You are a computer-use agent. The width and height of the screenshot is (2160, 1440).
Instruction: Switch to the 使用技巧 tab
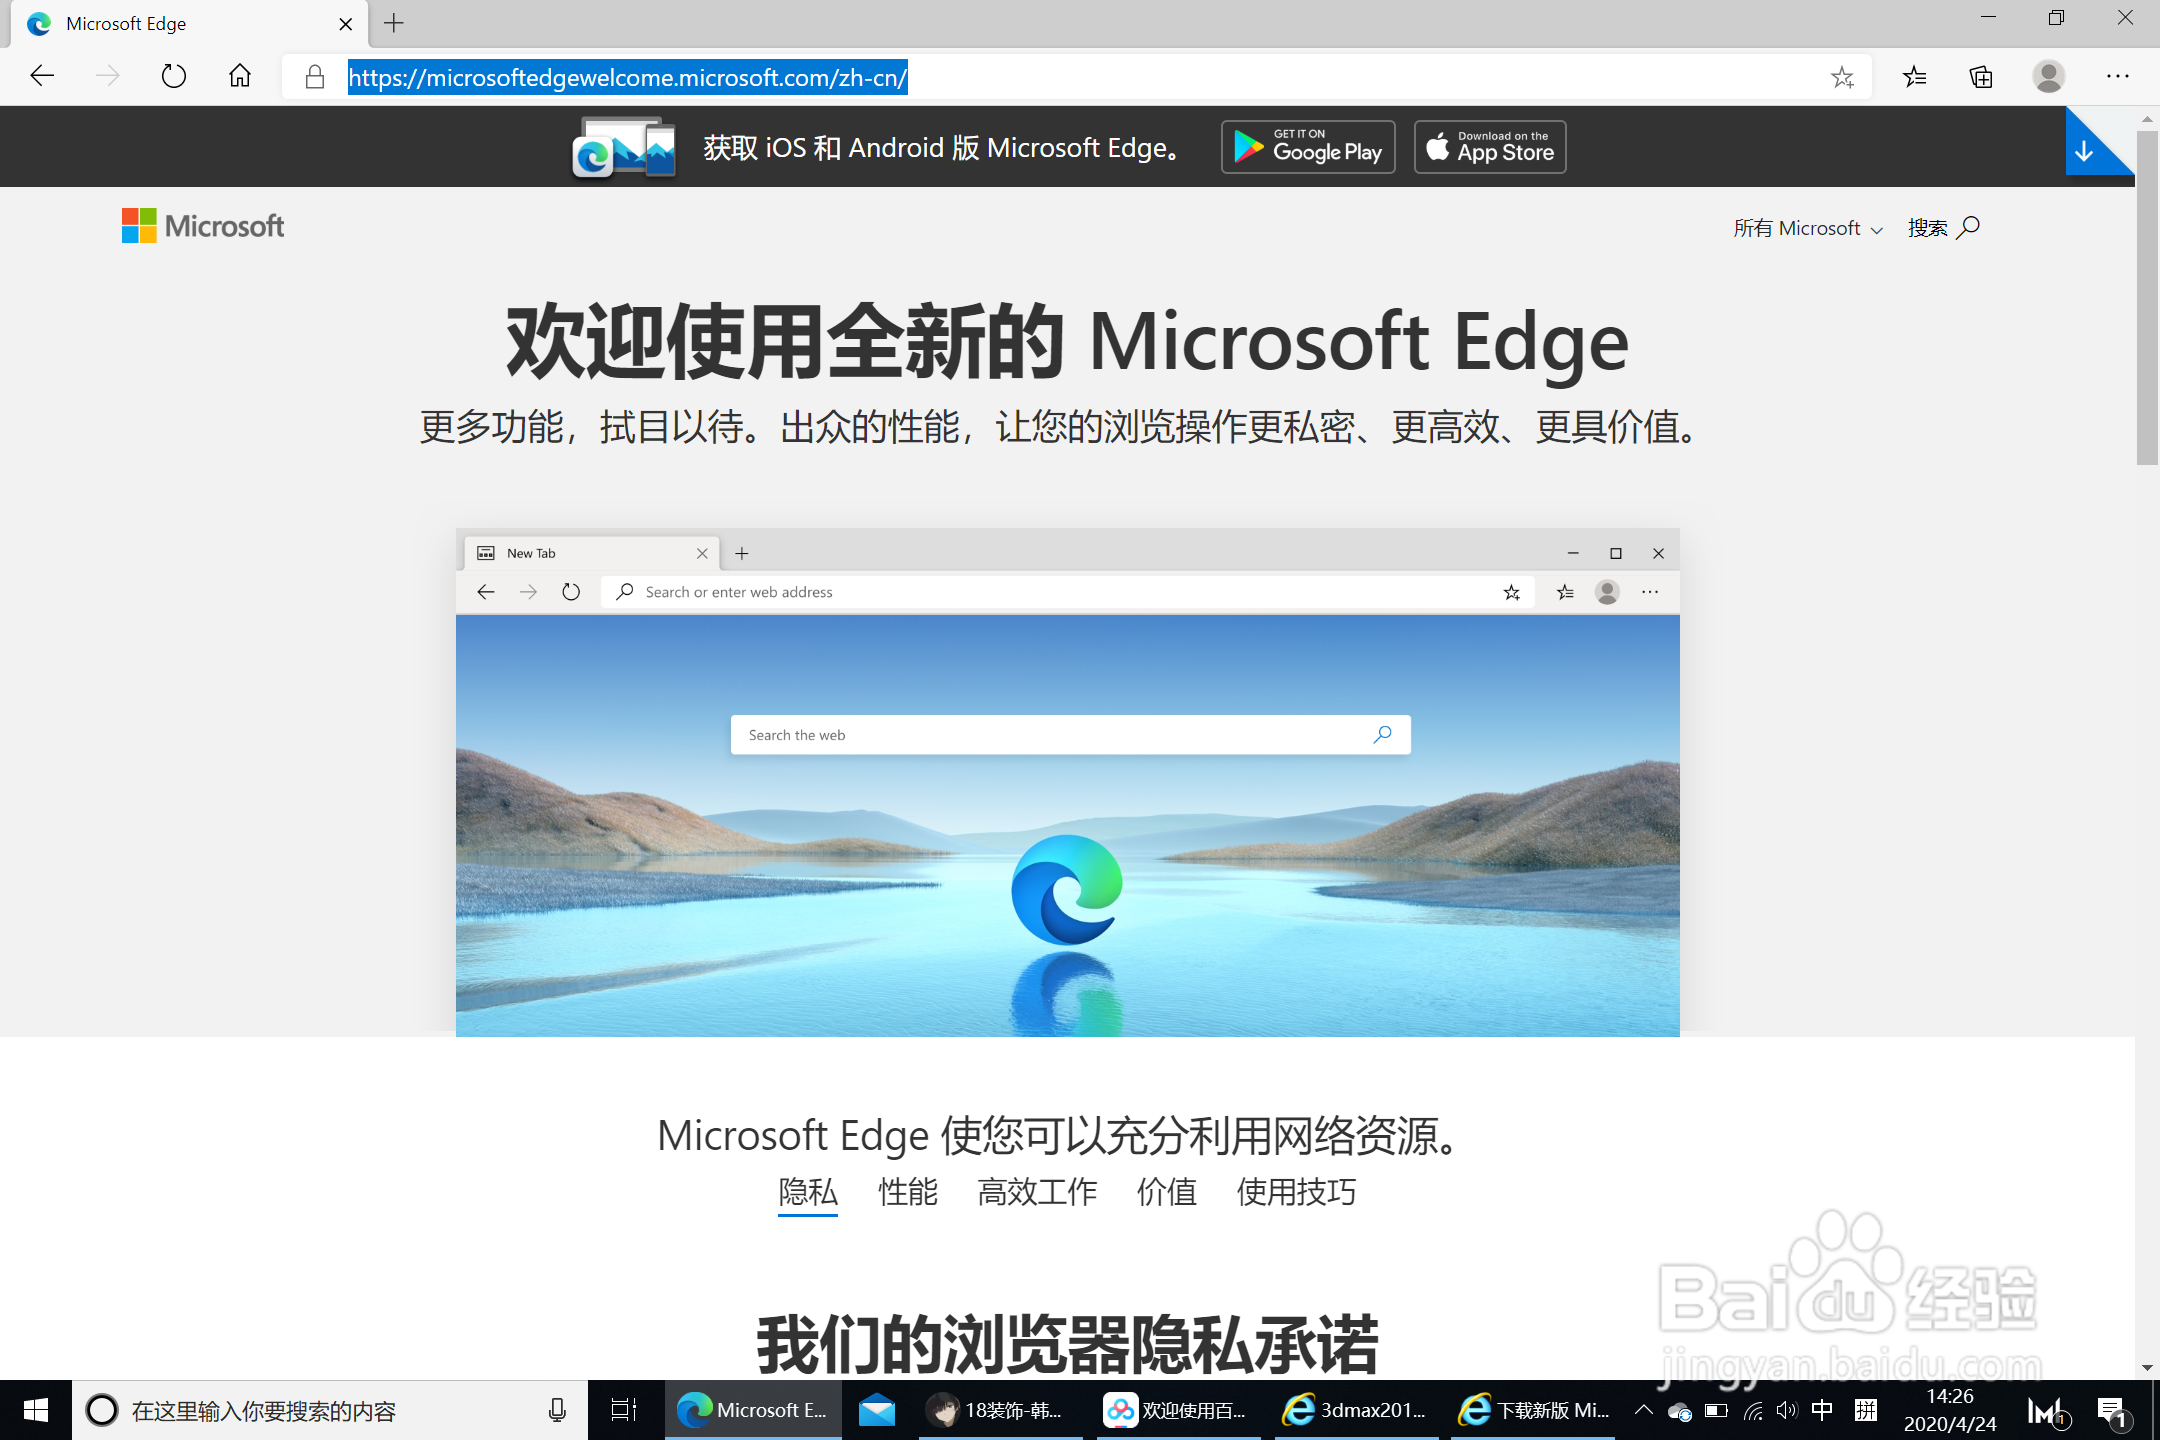tap(1296, 1192)
